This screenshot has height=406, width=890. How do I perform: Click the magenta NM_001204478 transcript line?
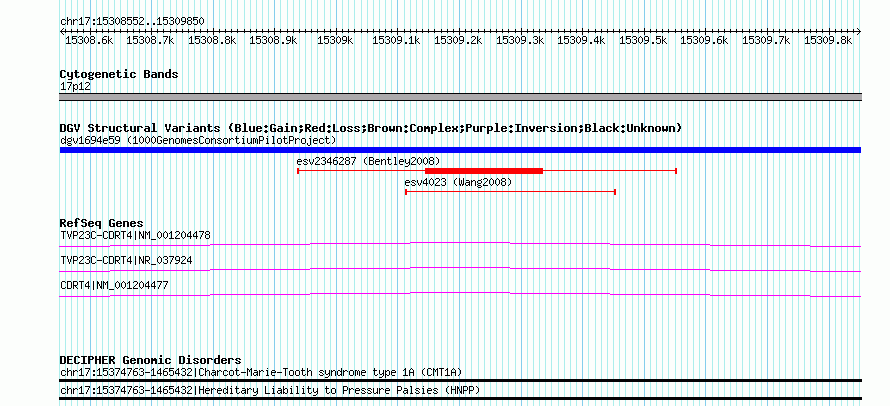point(460,244)
